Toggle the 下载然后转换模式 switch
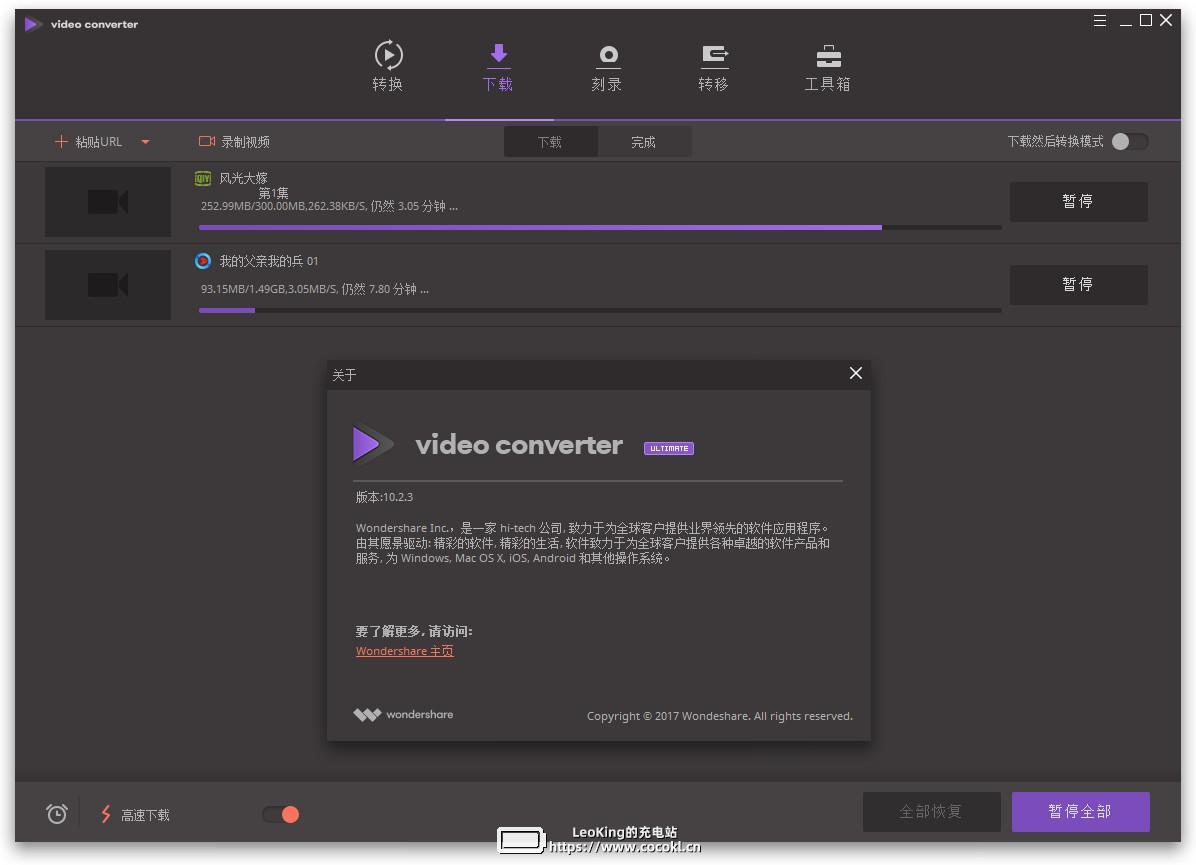 pos(1130,141)
